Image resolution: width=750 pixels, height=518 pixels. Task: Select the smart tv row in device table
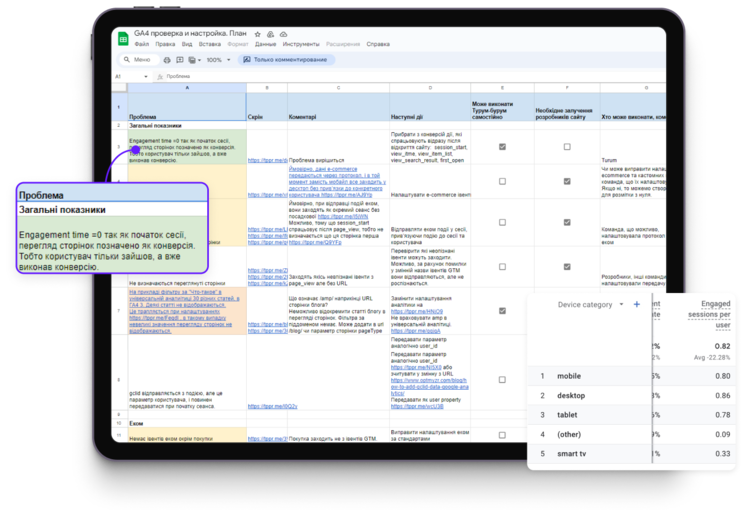pos(631,453)
